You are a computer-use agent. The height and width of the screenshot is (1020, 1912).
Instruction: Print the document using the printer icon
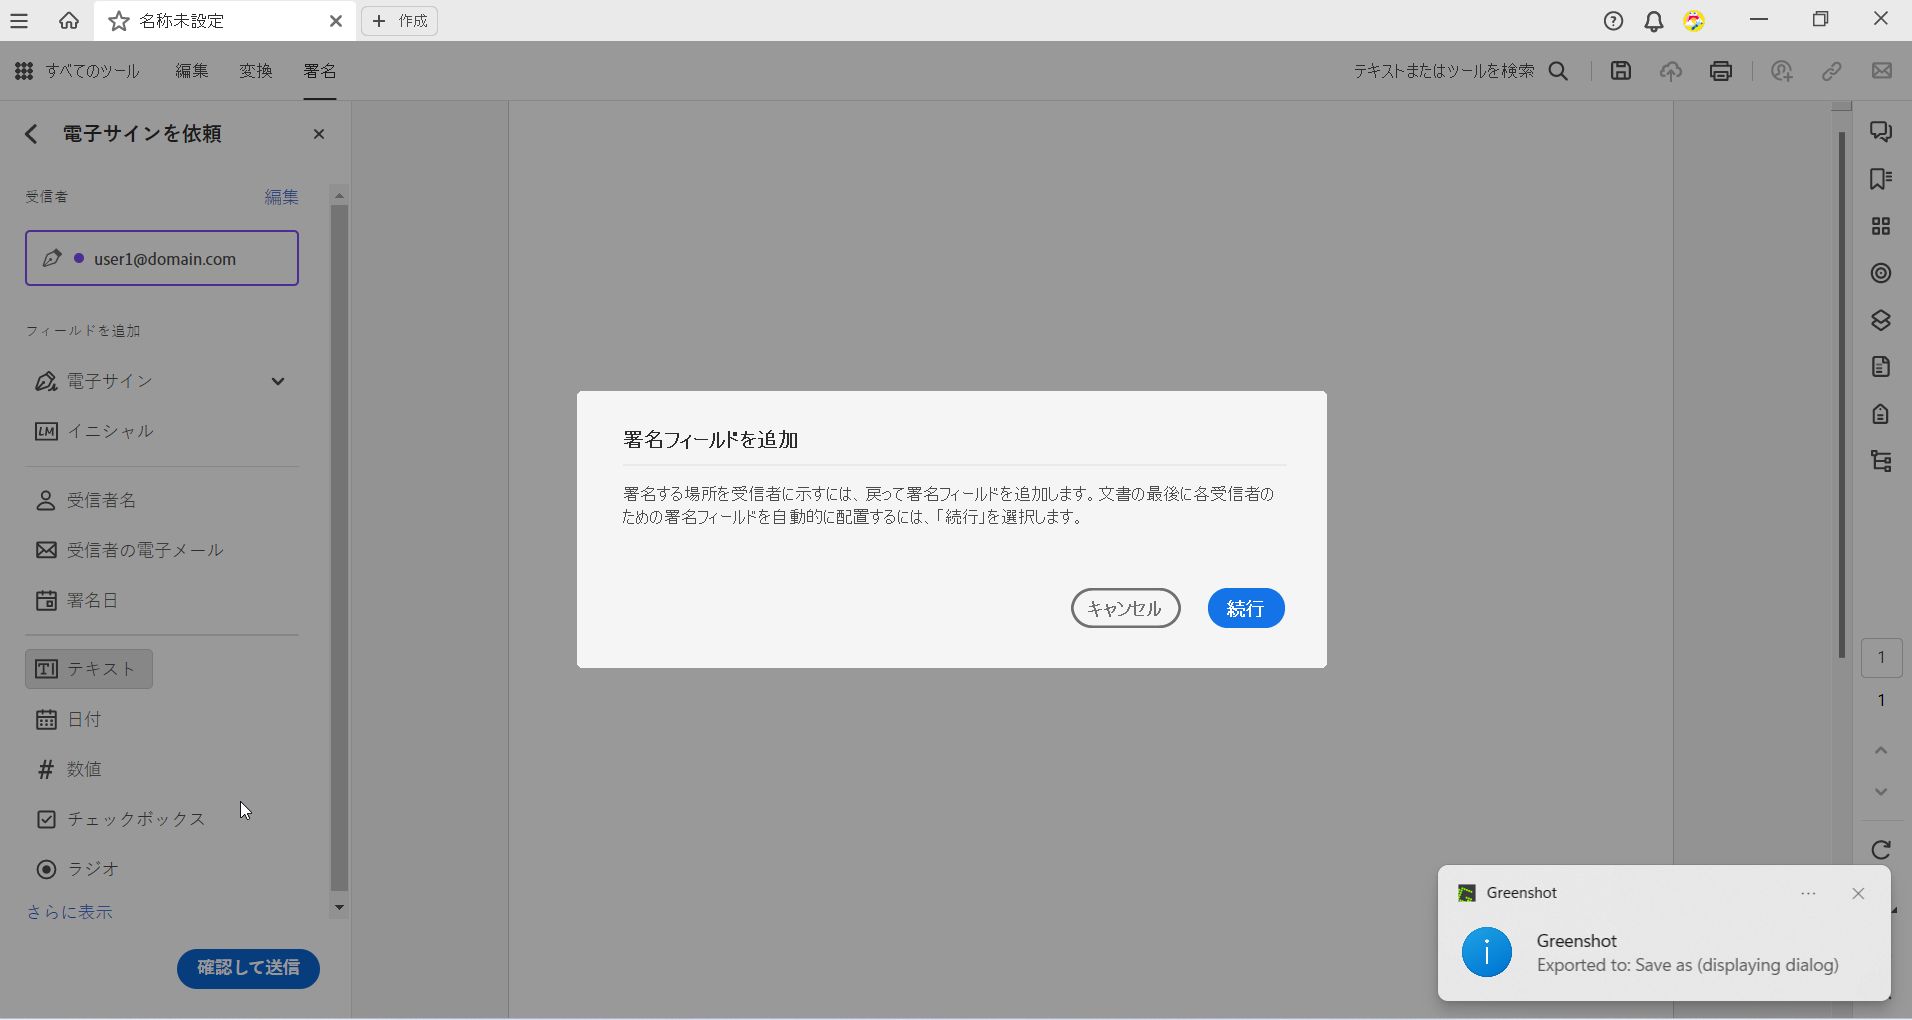coord(1721,71)
